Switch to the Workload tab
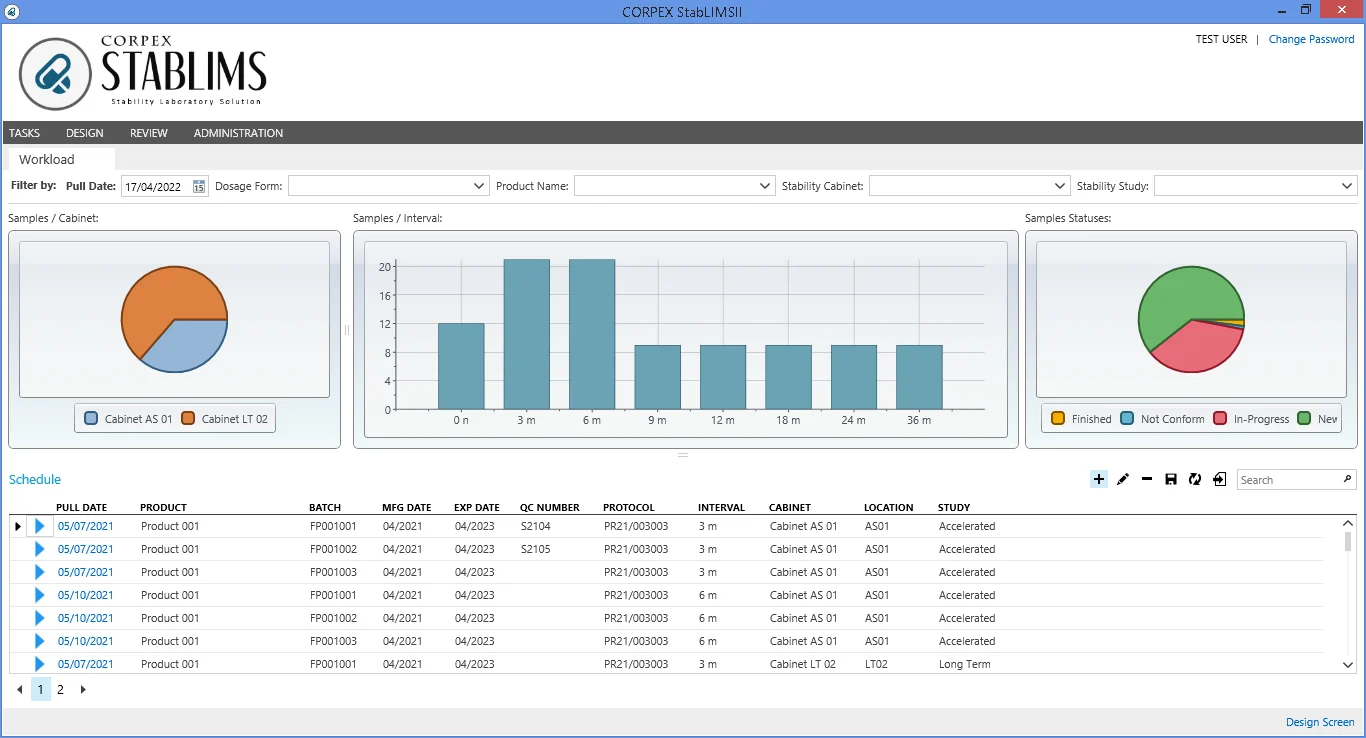 click(x=46, y=159)
